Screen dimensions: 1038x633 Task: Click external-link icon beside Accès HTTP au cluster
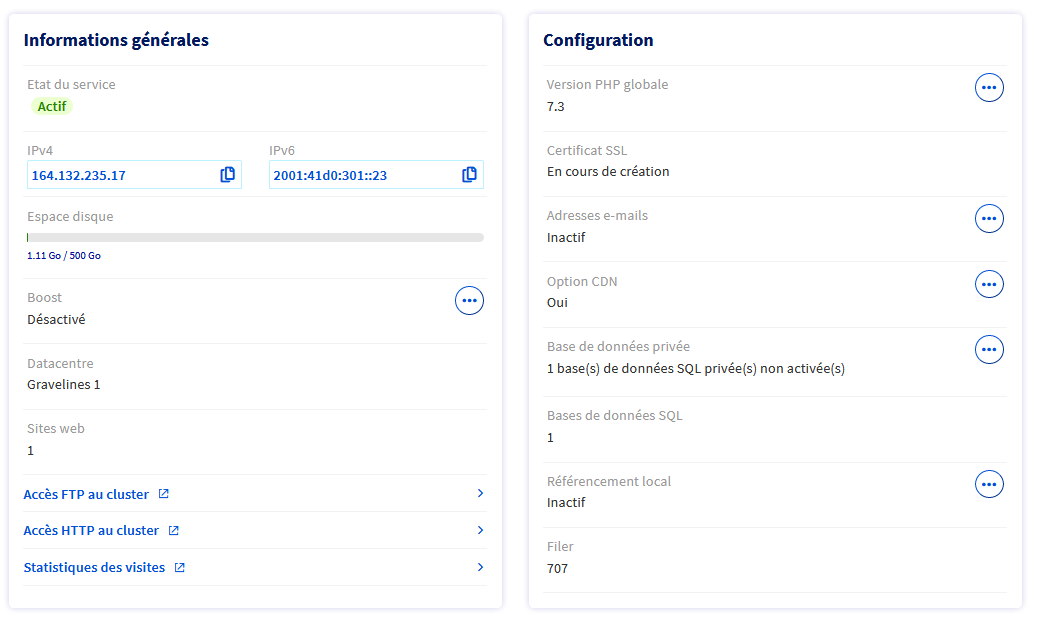point(174,531)
